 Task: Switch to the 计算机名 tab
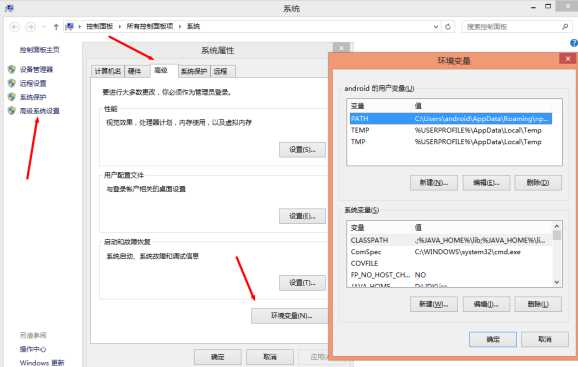[x=108, y=71]
